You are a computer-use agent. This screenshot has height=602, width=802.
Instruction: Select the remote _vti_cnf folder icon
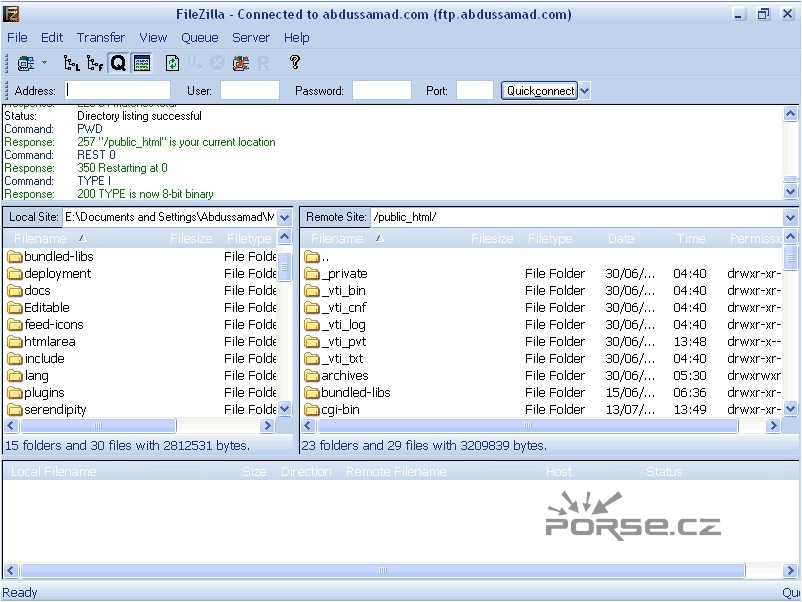311,307
